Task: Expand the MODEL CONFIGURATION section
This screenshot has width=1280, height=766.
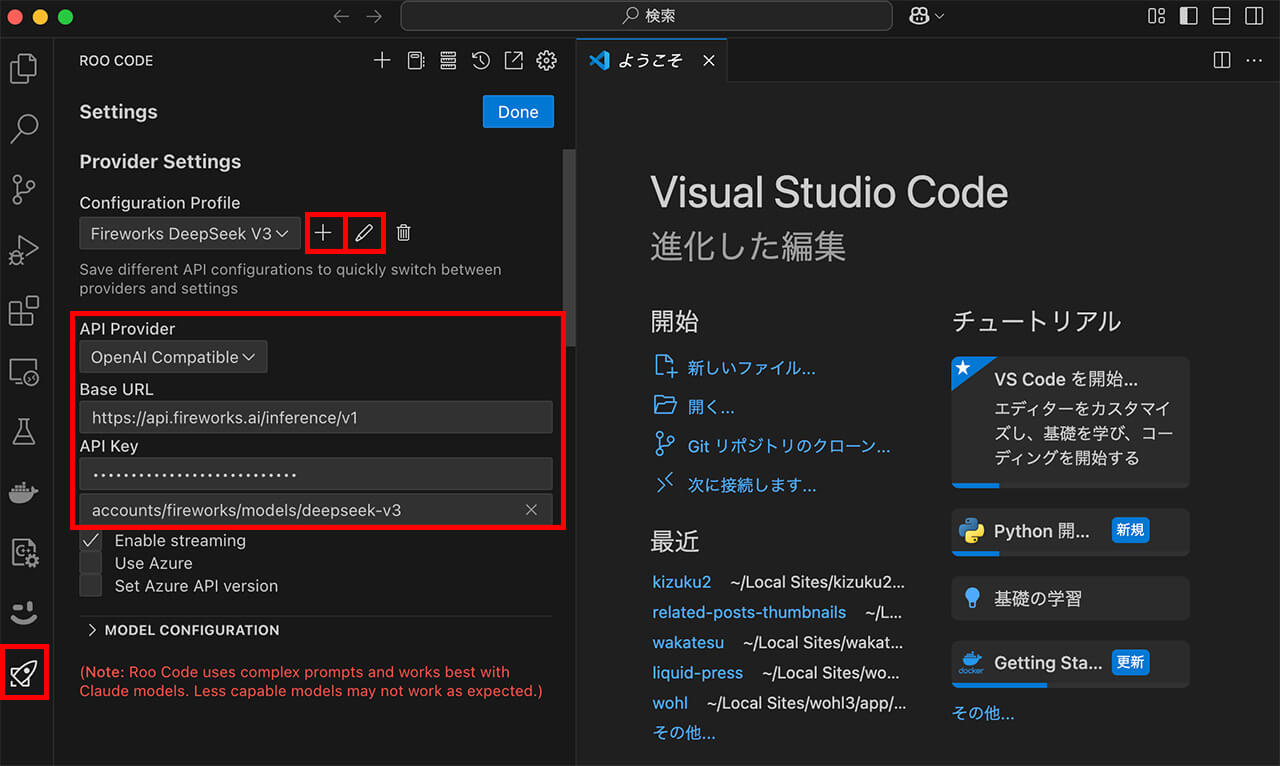Action: [x=182, y=630]
